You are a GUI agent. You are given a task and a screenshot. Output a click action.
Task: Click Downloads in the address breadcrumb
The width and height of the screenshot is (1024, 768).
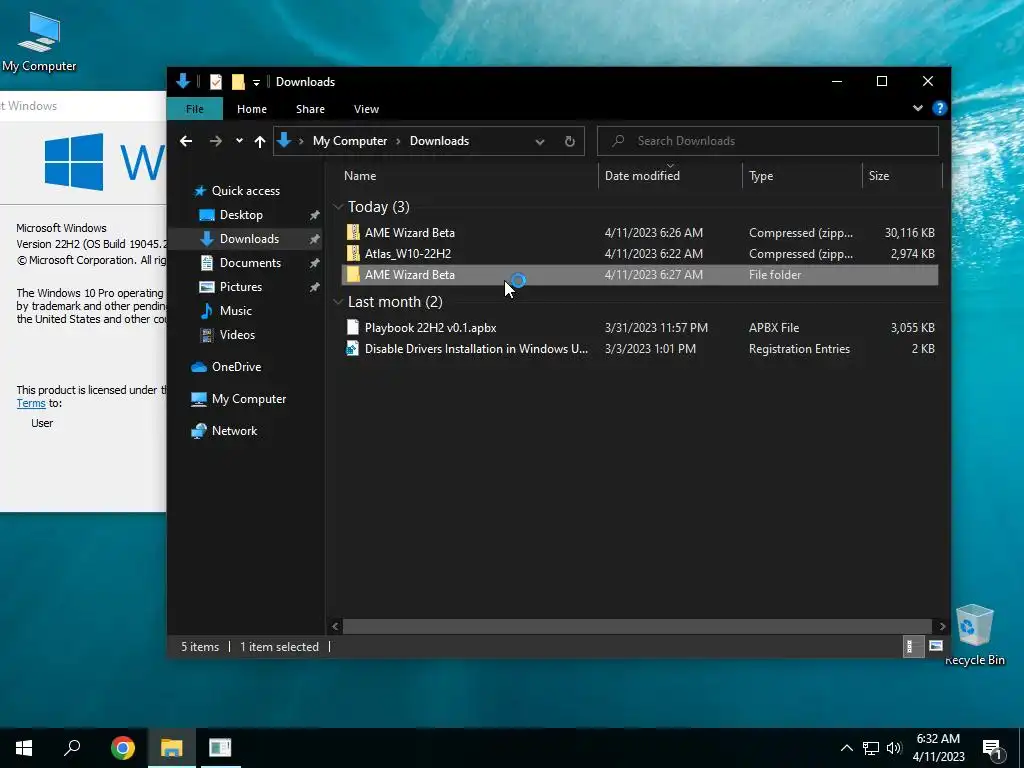point(440,141)
